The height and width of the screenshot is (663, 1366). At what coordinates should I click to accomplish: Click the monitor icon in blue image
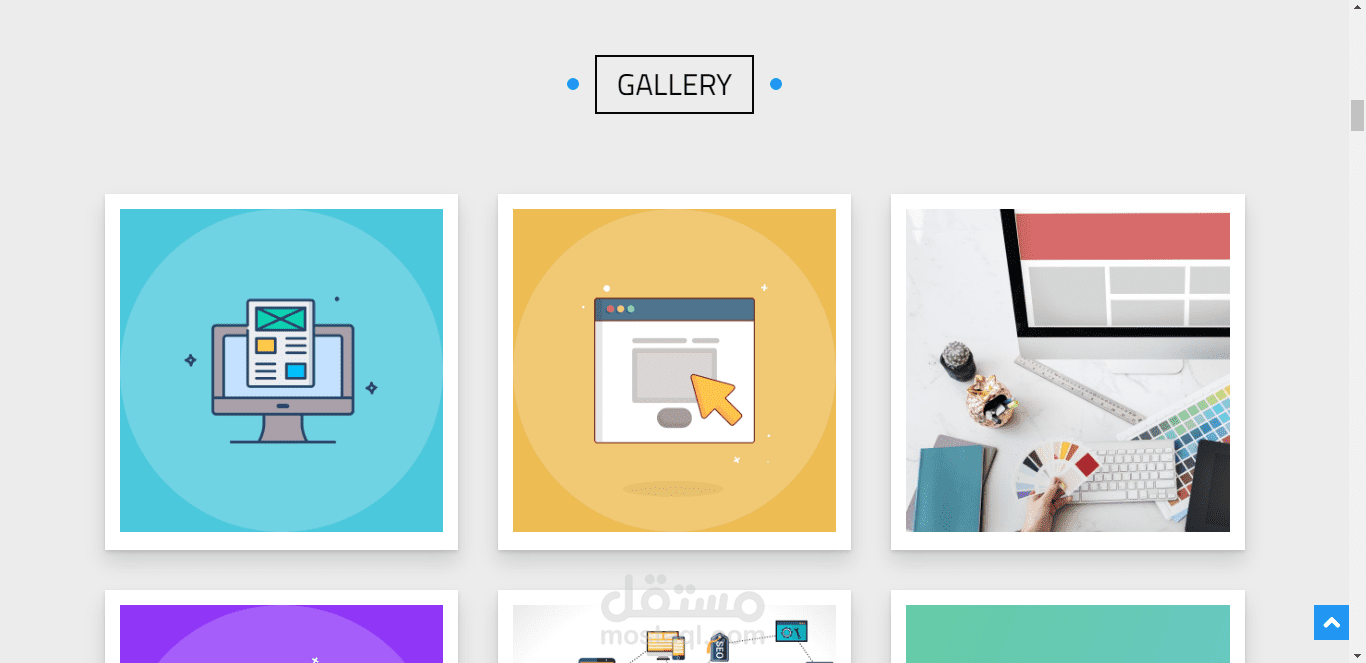[x=282, y=372]
